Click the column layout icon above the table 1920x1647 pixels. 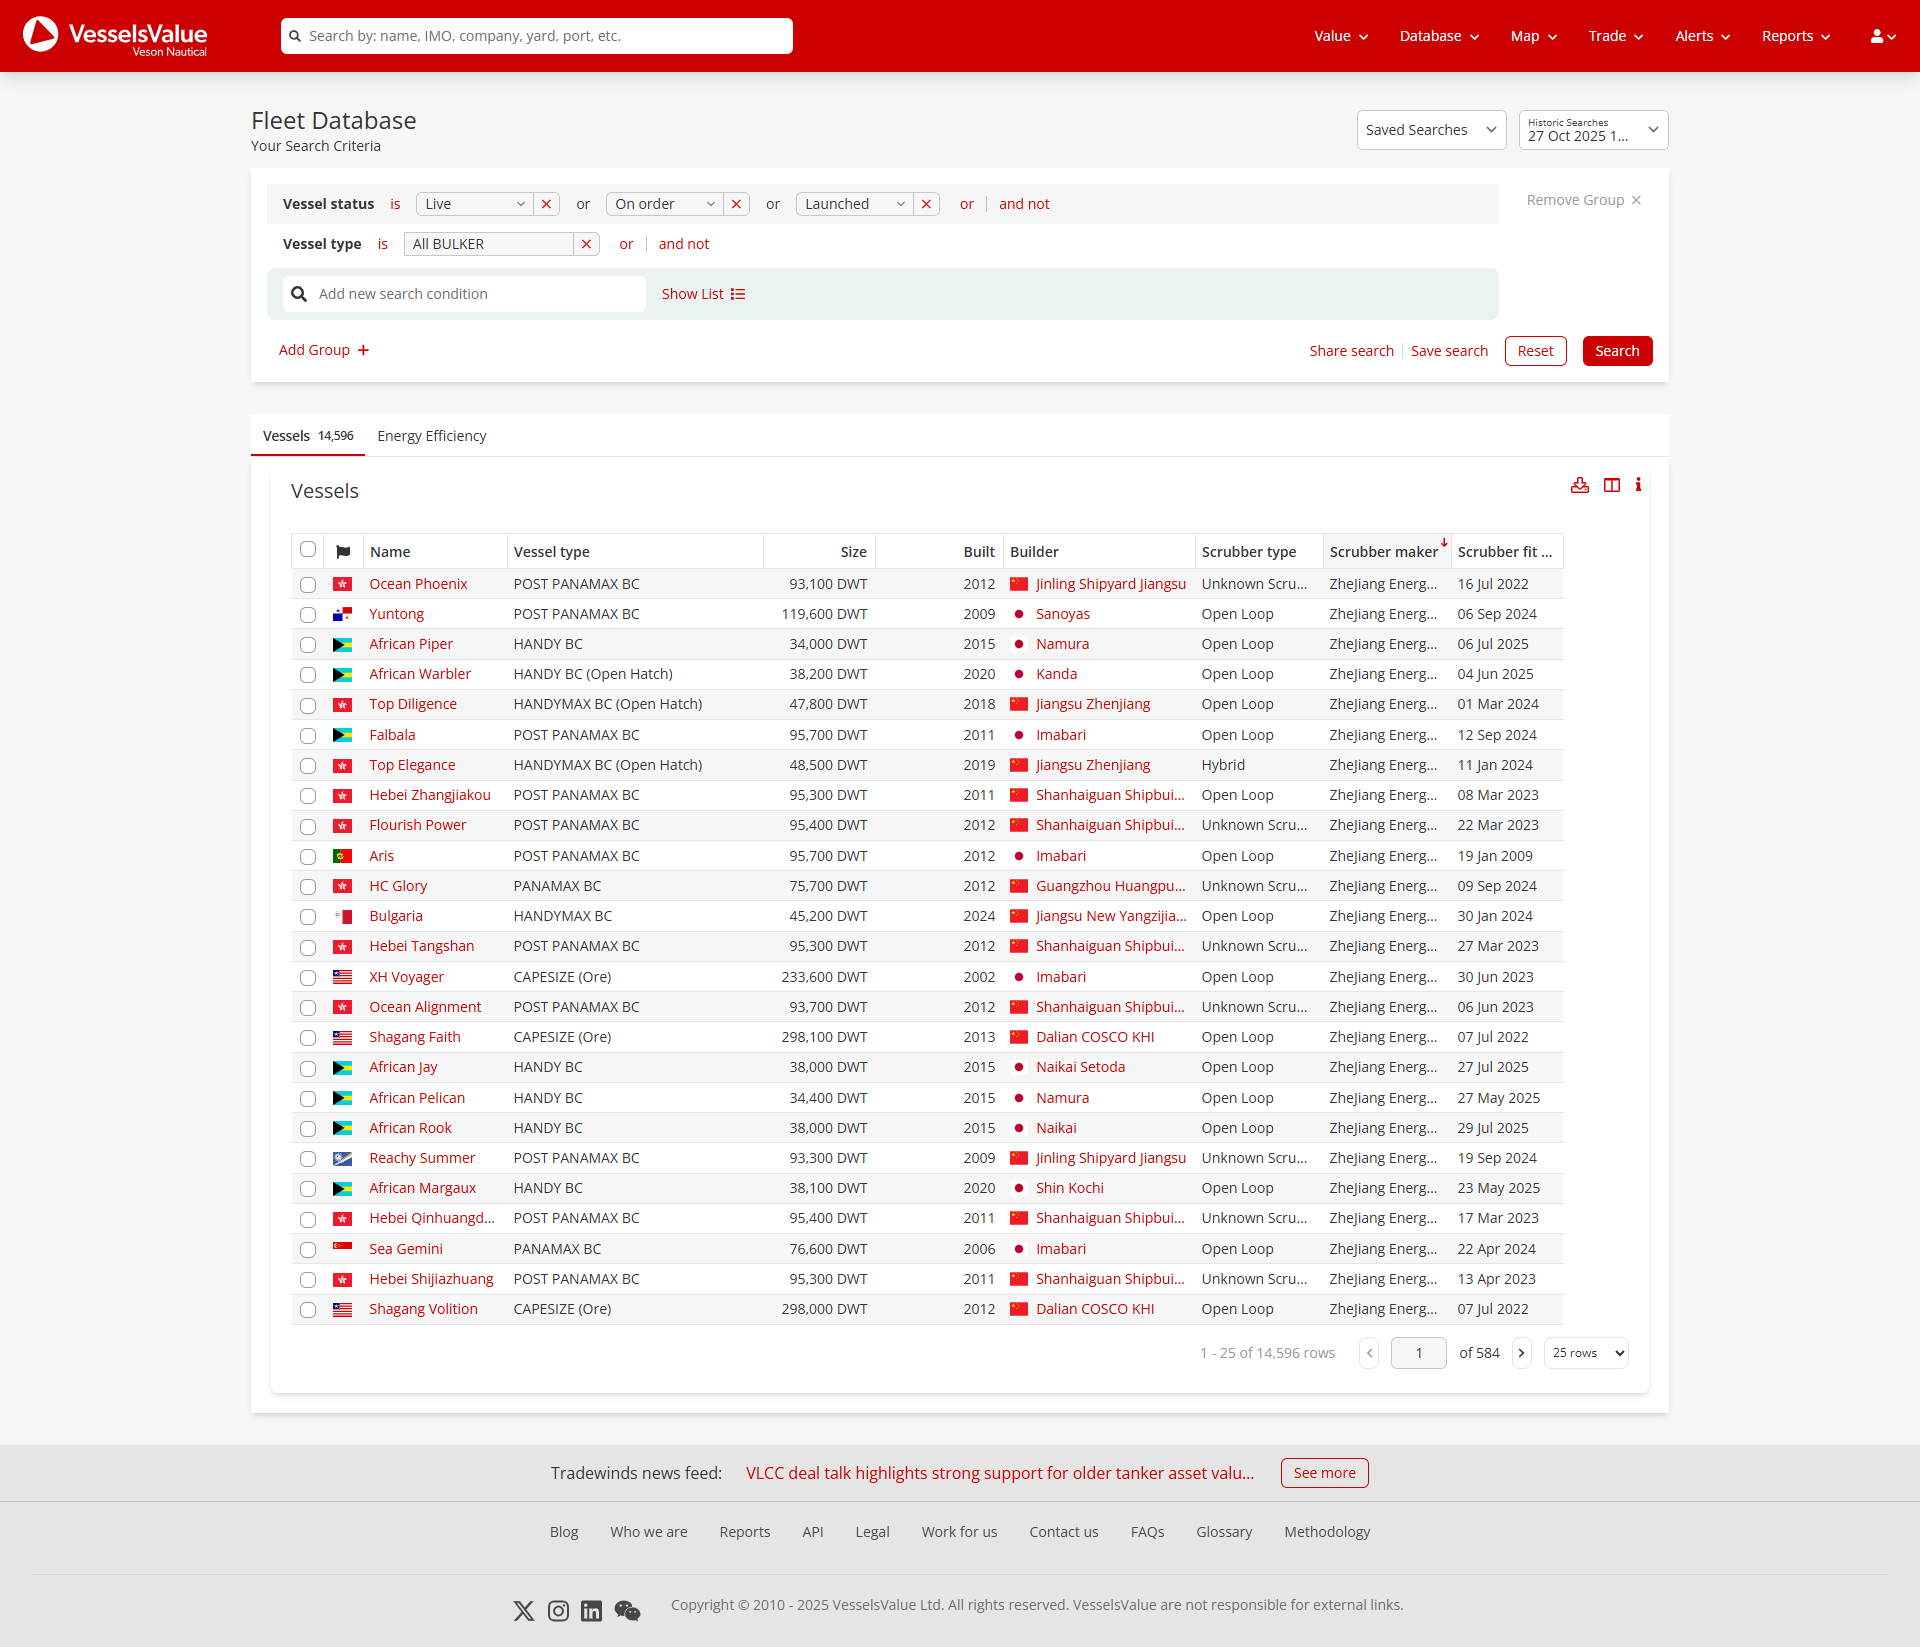(x=1611, y=485)
